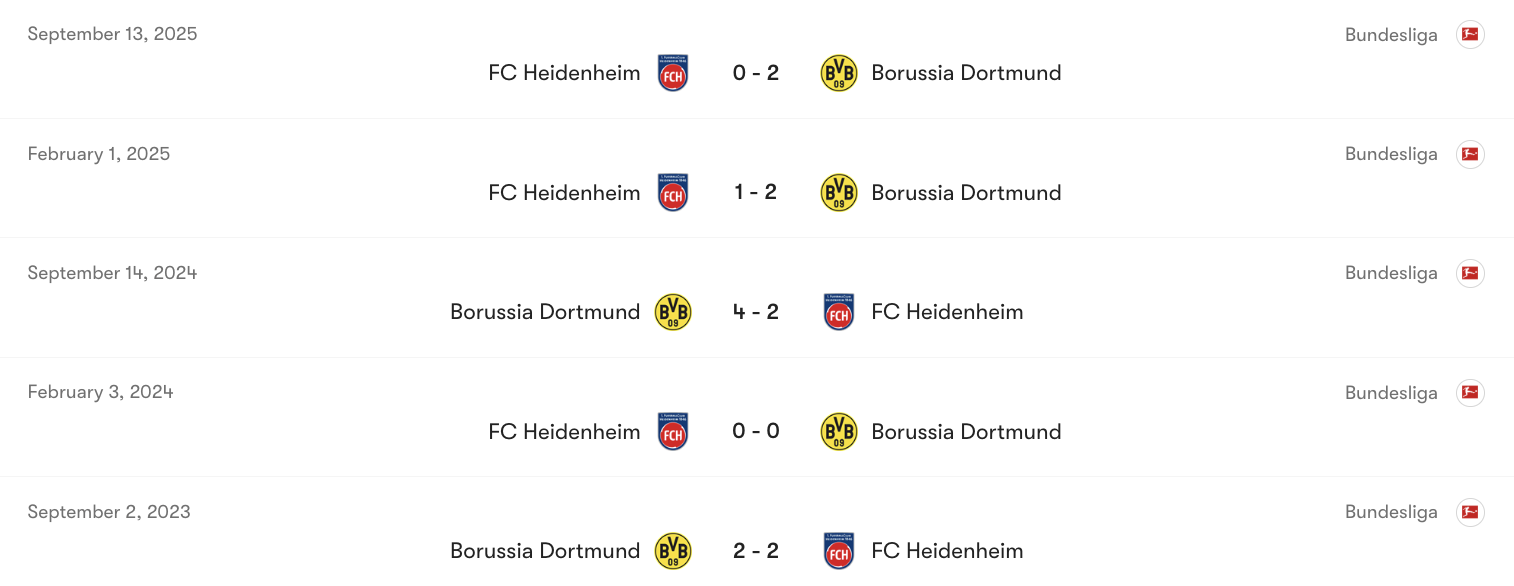The image size is (1514, 586).
Task: Click the Heidenheim crest in the 4 - 2 match
Action: [838, 311]
